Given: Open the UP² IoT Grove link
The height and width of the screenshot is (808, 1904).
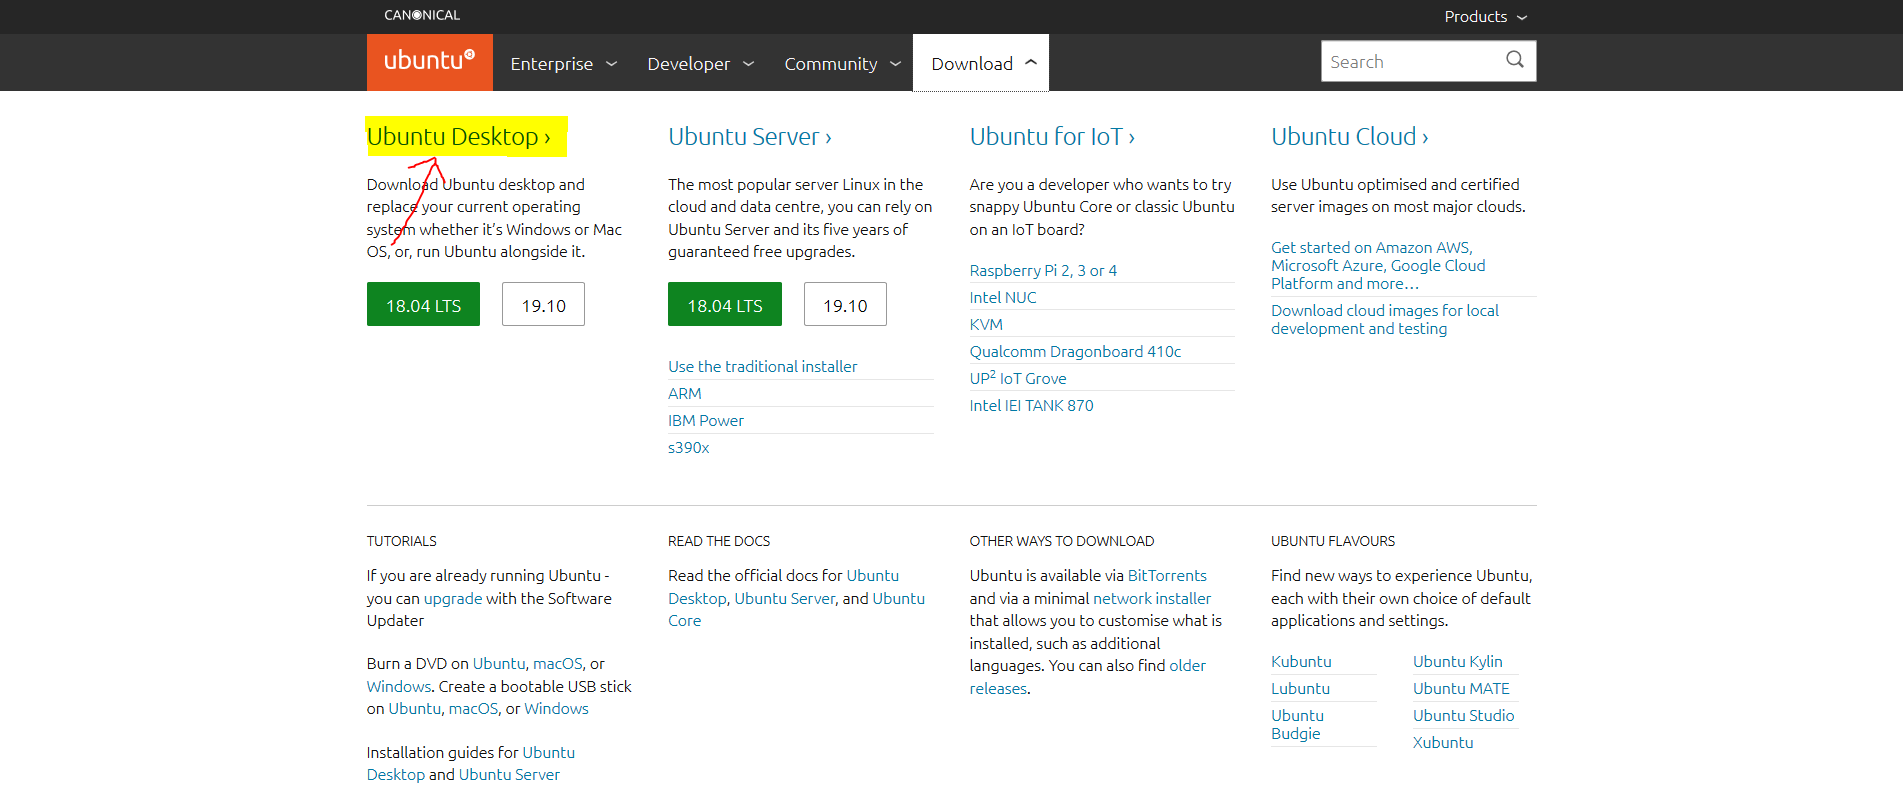Looking at the screenshot, I should [x=1018, y=378].
